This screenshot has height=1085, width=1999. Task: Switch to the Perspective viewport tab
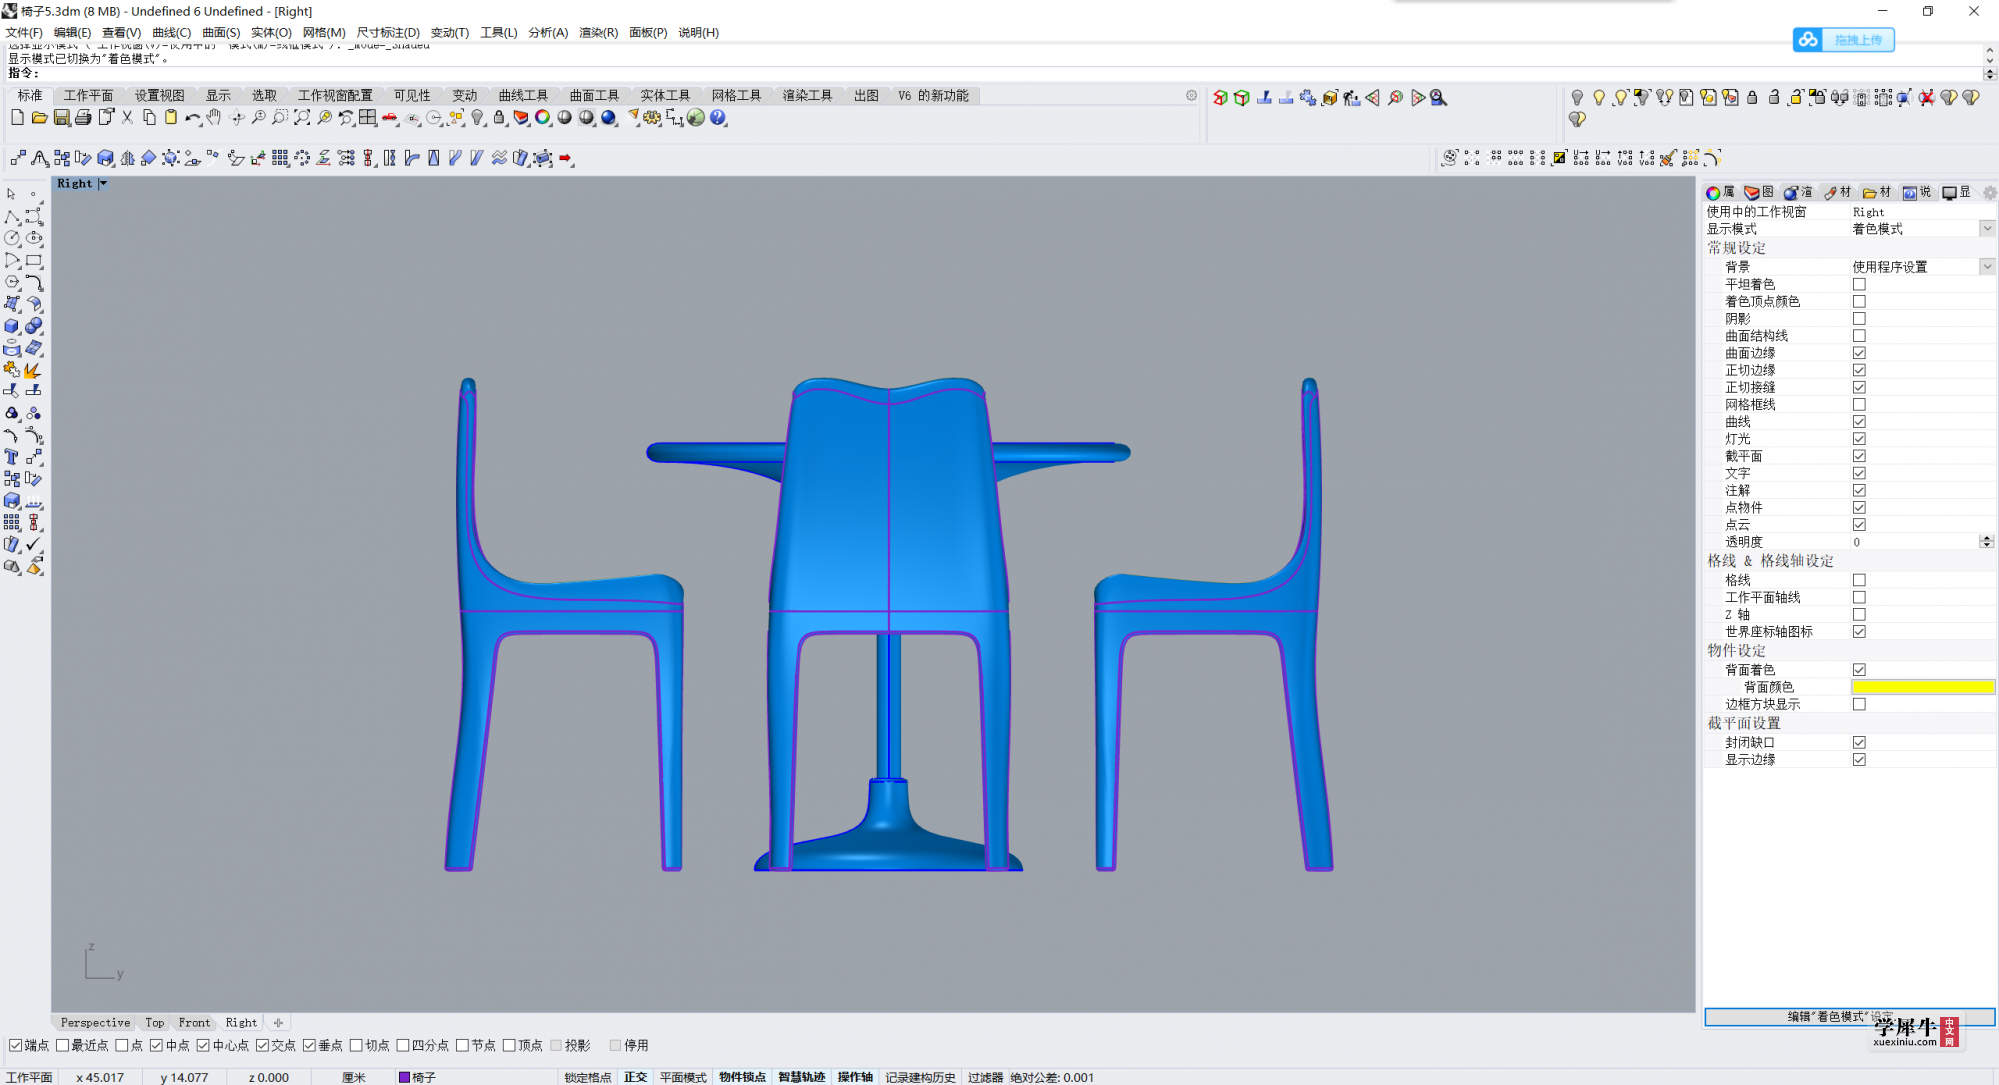[95, 1023]
